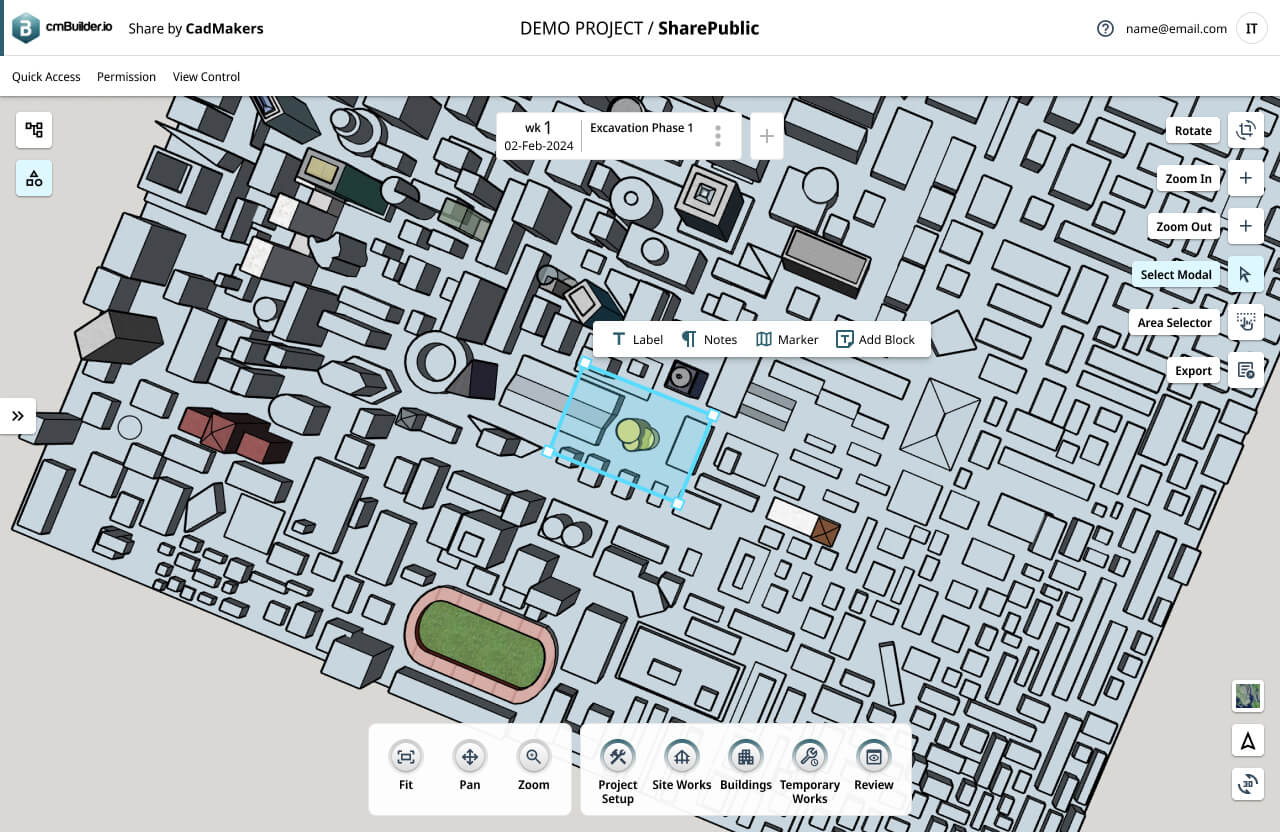The height and width of the screenshot is (832, 1280).
Task: Click Add Block in the floating toolbar
Action: tap(875, 339)
